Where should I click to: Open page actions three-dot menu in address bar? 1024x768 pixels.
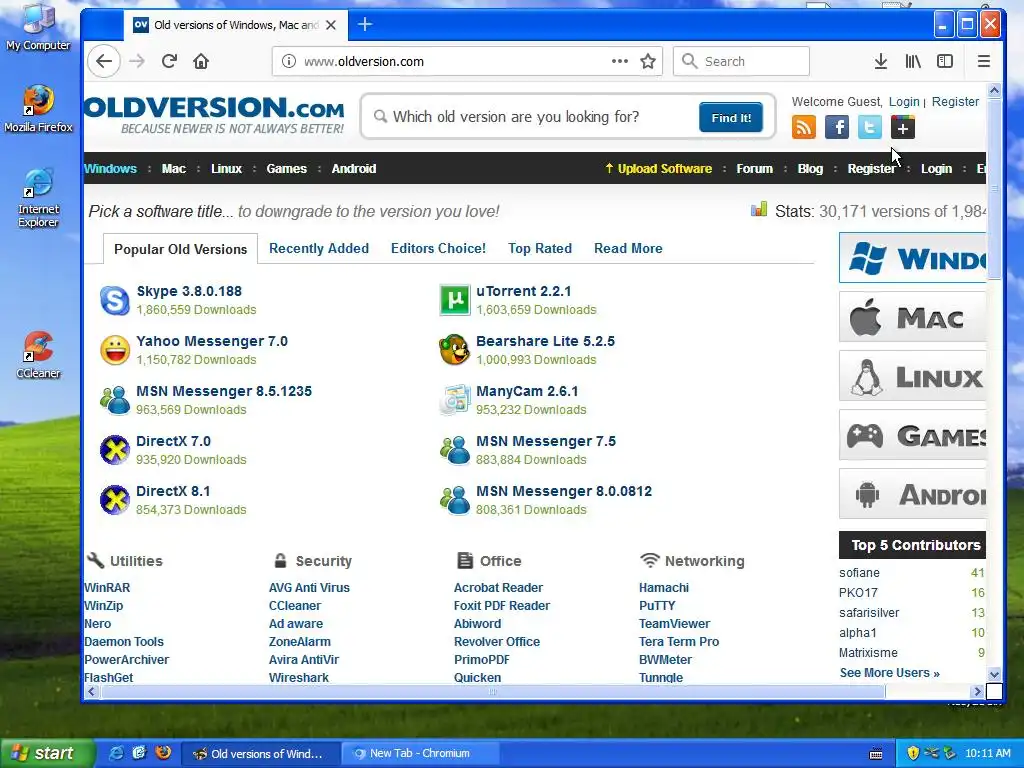click(x=620, y=61)
